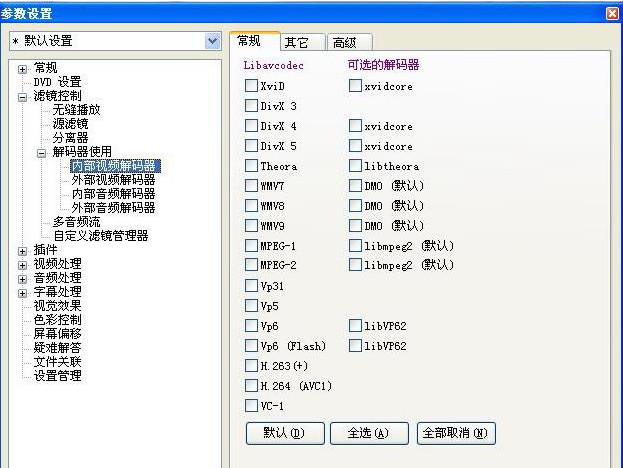
Task: Close the 参数设置 dialog window
Action: coord(612,13)
